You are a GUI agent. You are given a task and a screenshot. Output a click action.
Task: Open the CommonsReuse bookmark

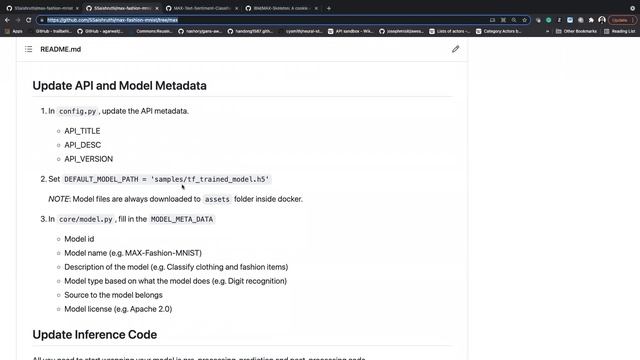point(151,31)
